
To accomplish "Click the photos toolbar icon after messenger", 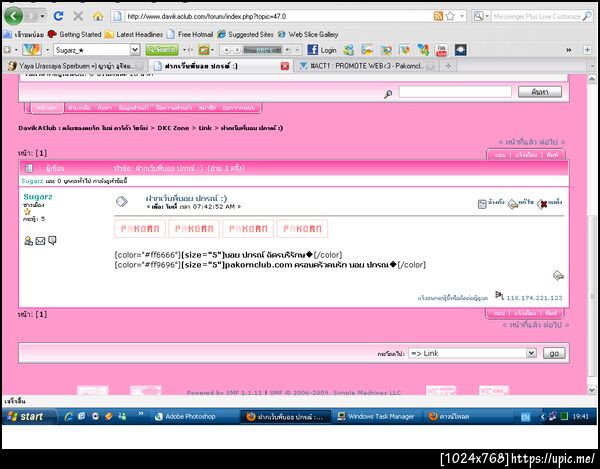I will (367, 50).
